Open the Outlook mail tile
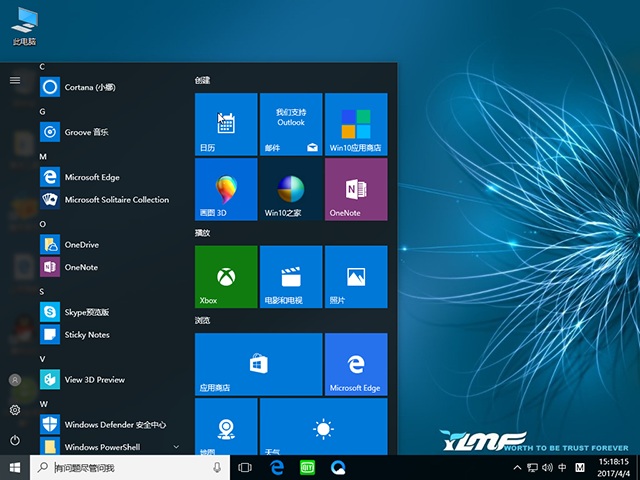The image size is (640, 480). click(291, 124)
